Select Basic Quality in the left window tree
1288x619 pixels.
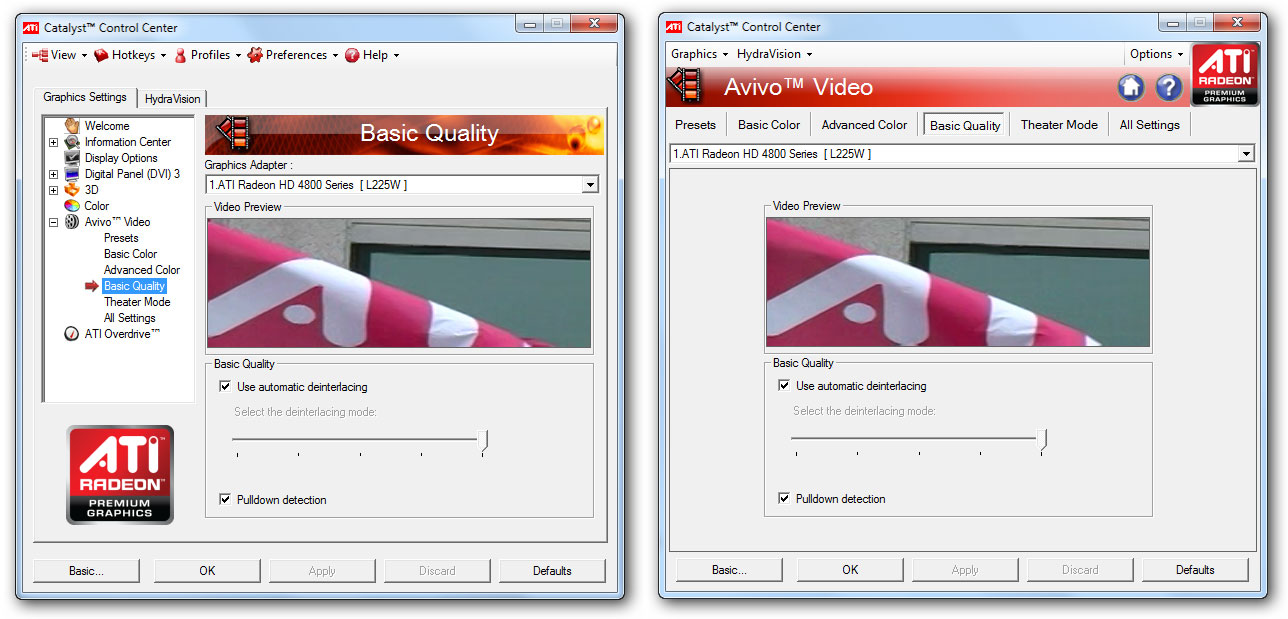134,286
